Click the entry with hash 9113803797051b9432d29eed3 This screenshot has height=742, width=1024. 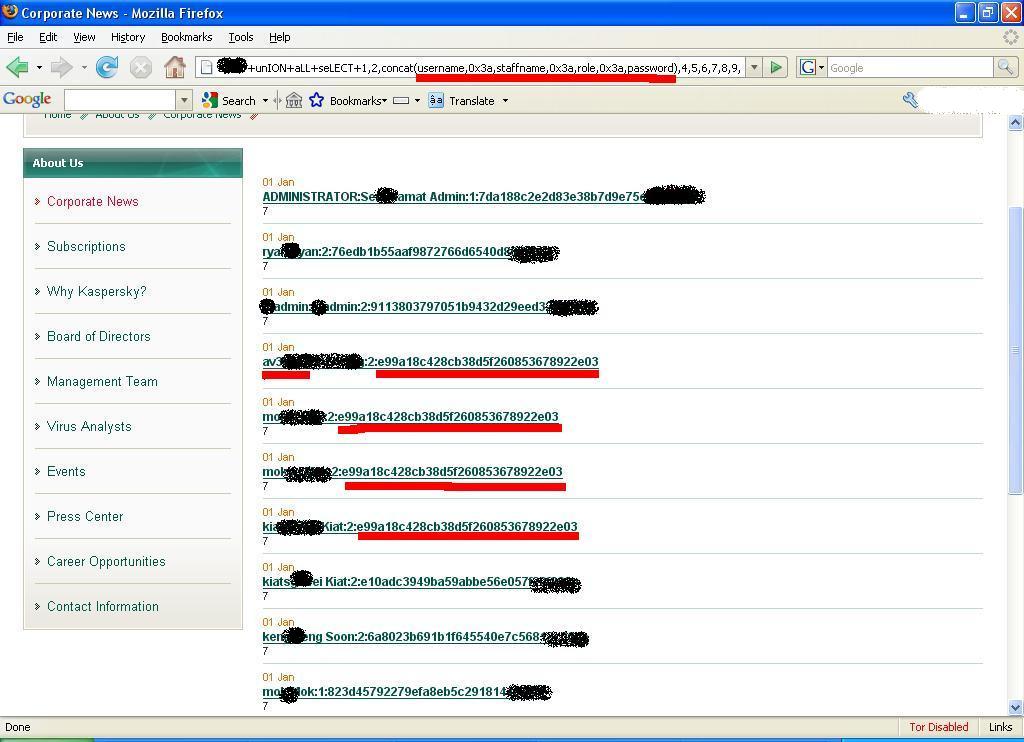click(430, 307)
